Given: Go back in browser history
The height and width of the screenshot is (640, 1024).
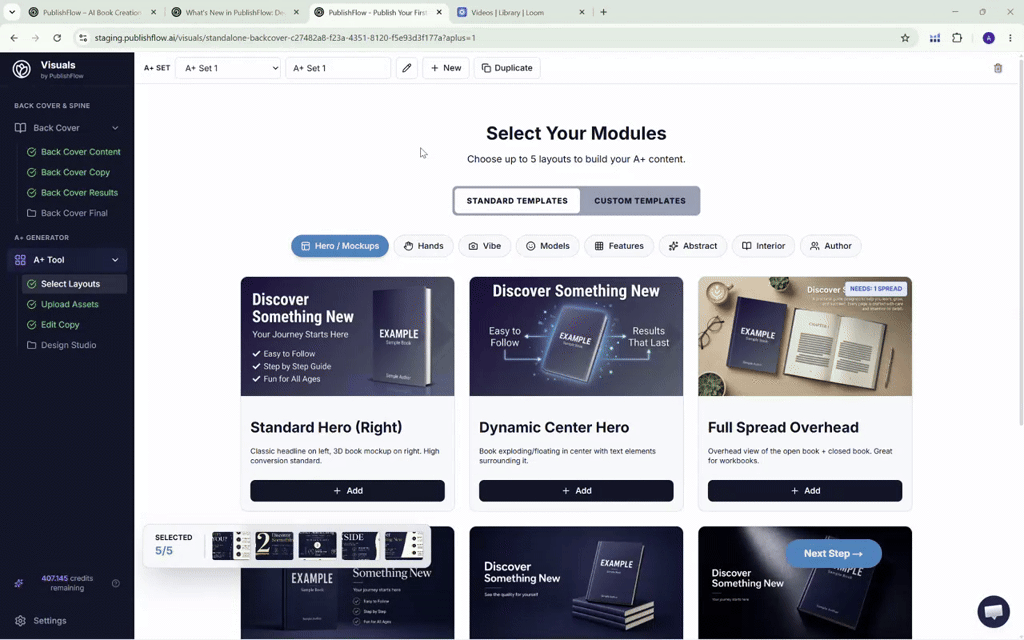Looking at the screenshot, I should point(14,38).
